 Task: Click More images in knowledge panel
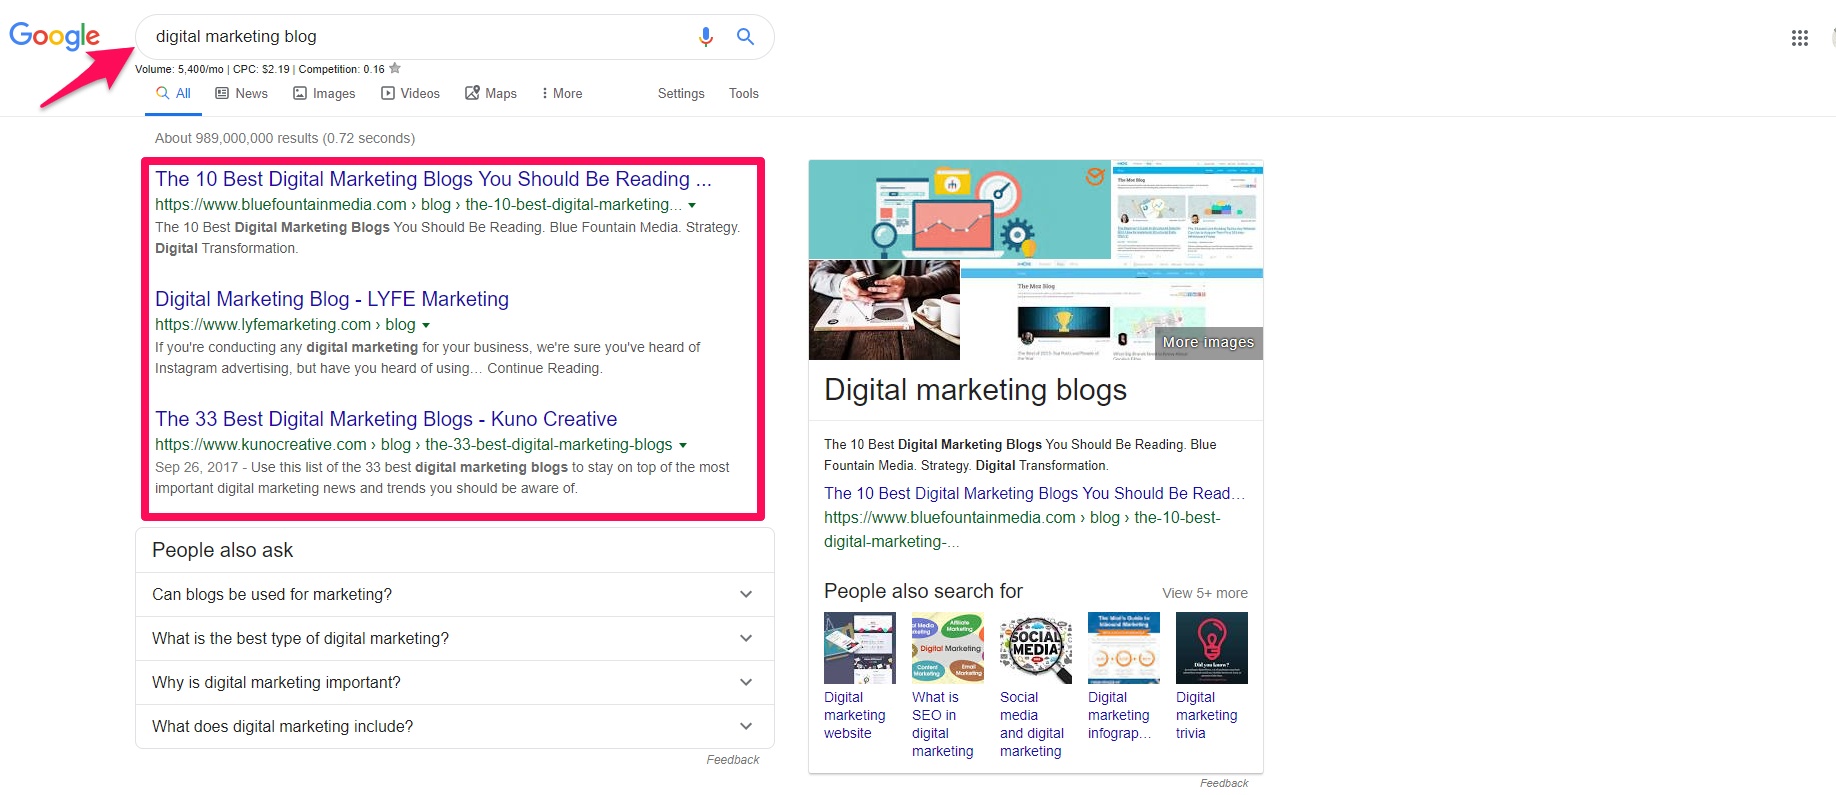click(x=1208, y=342)
